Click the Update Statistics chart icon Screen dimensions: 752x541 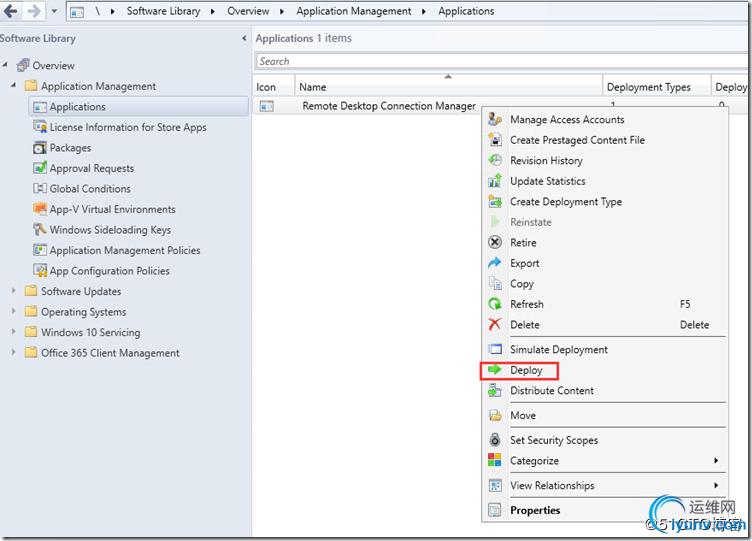(x=494, y=181)
